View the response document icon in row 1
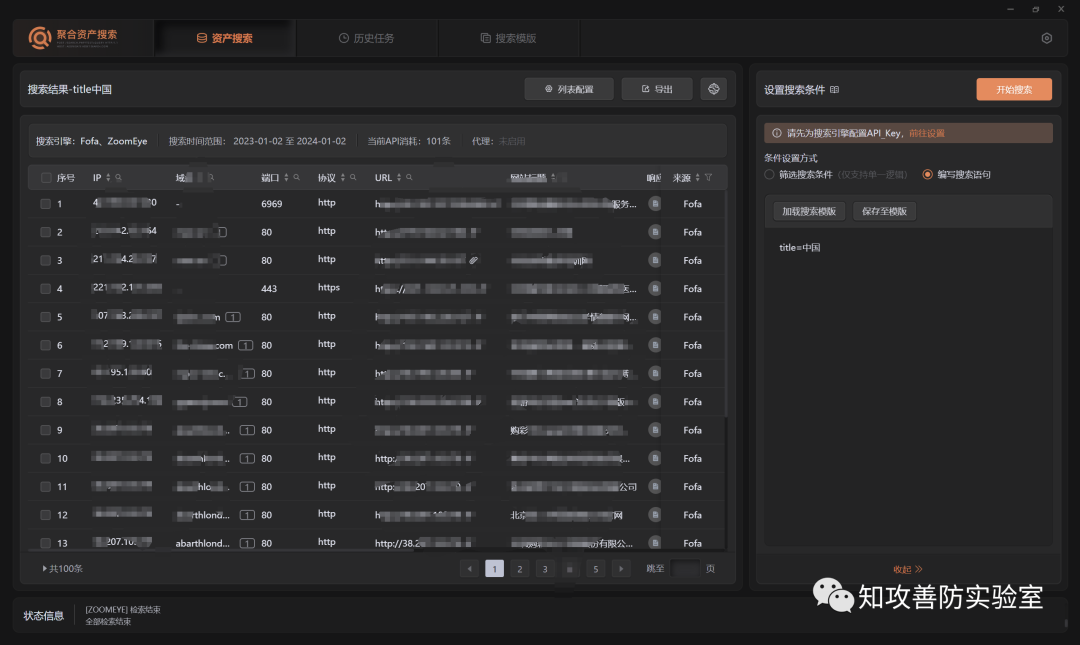The image size is (1080, 645). tap(655, 204)
